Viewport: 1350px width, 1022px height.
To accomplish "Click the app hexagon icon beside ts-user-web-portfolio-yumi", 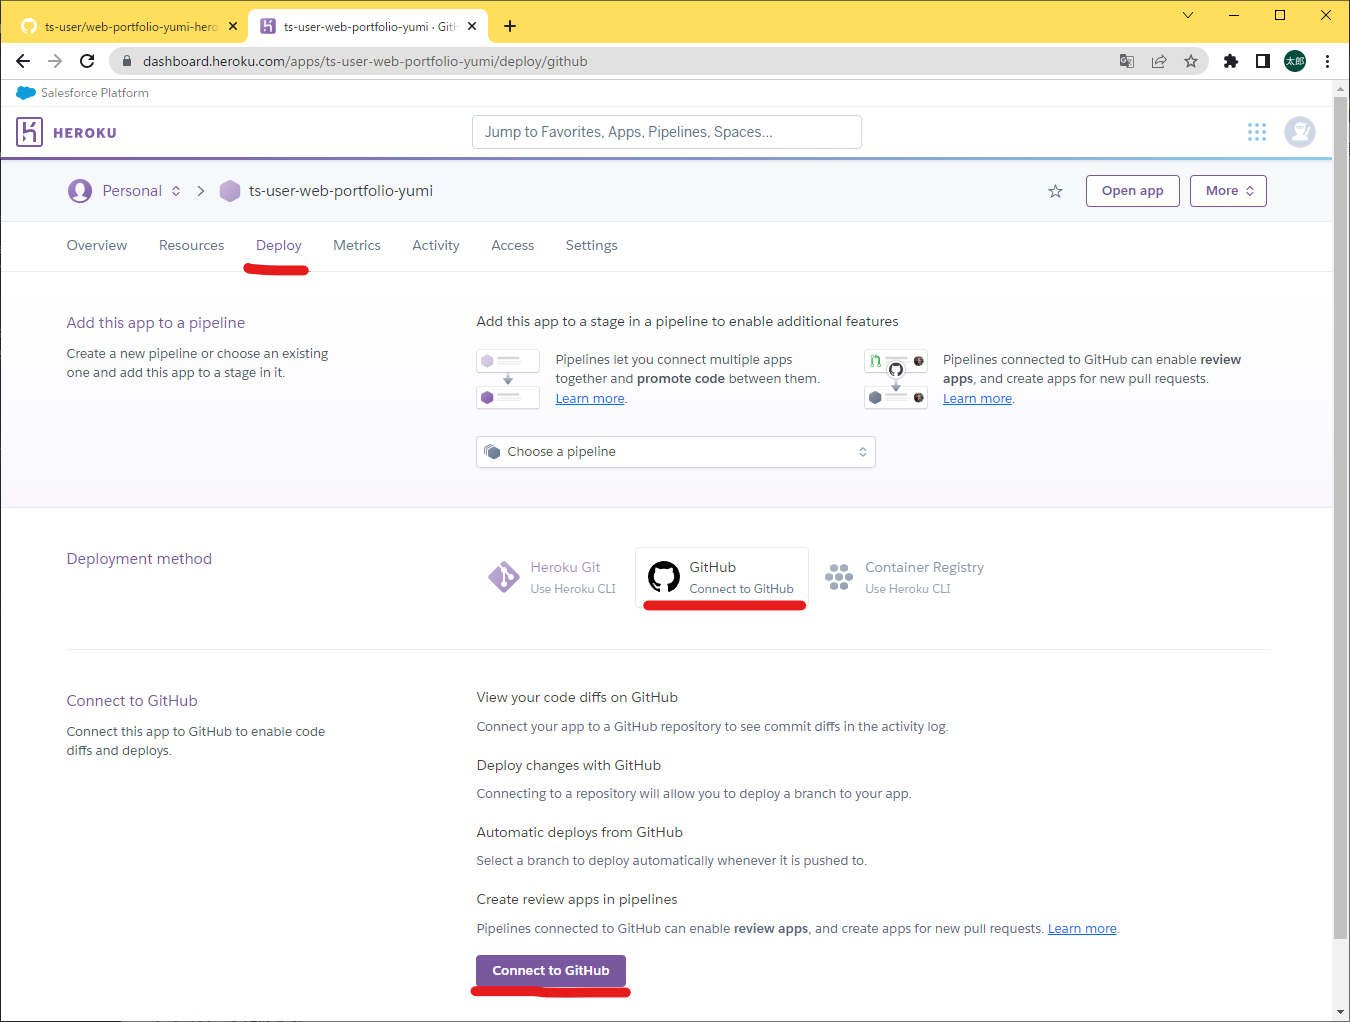I will 230,191.
